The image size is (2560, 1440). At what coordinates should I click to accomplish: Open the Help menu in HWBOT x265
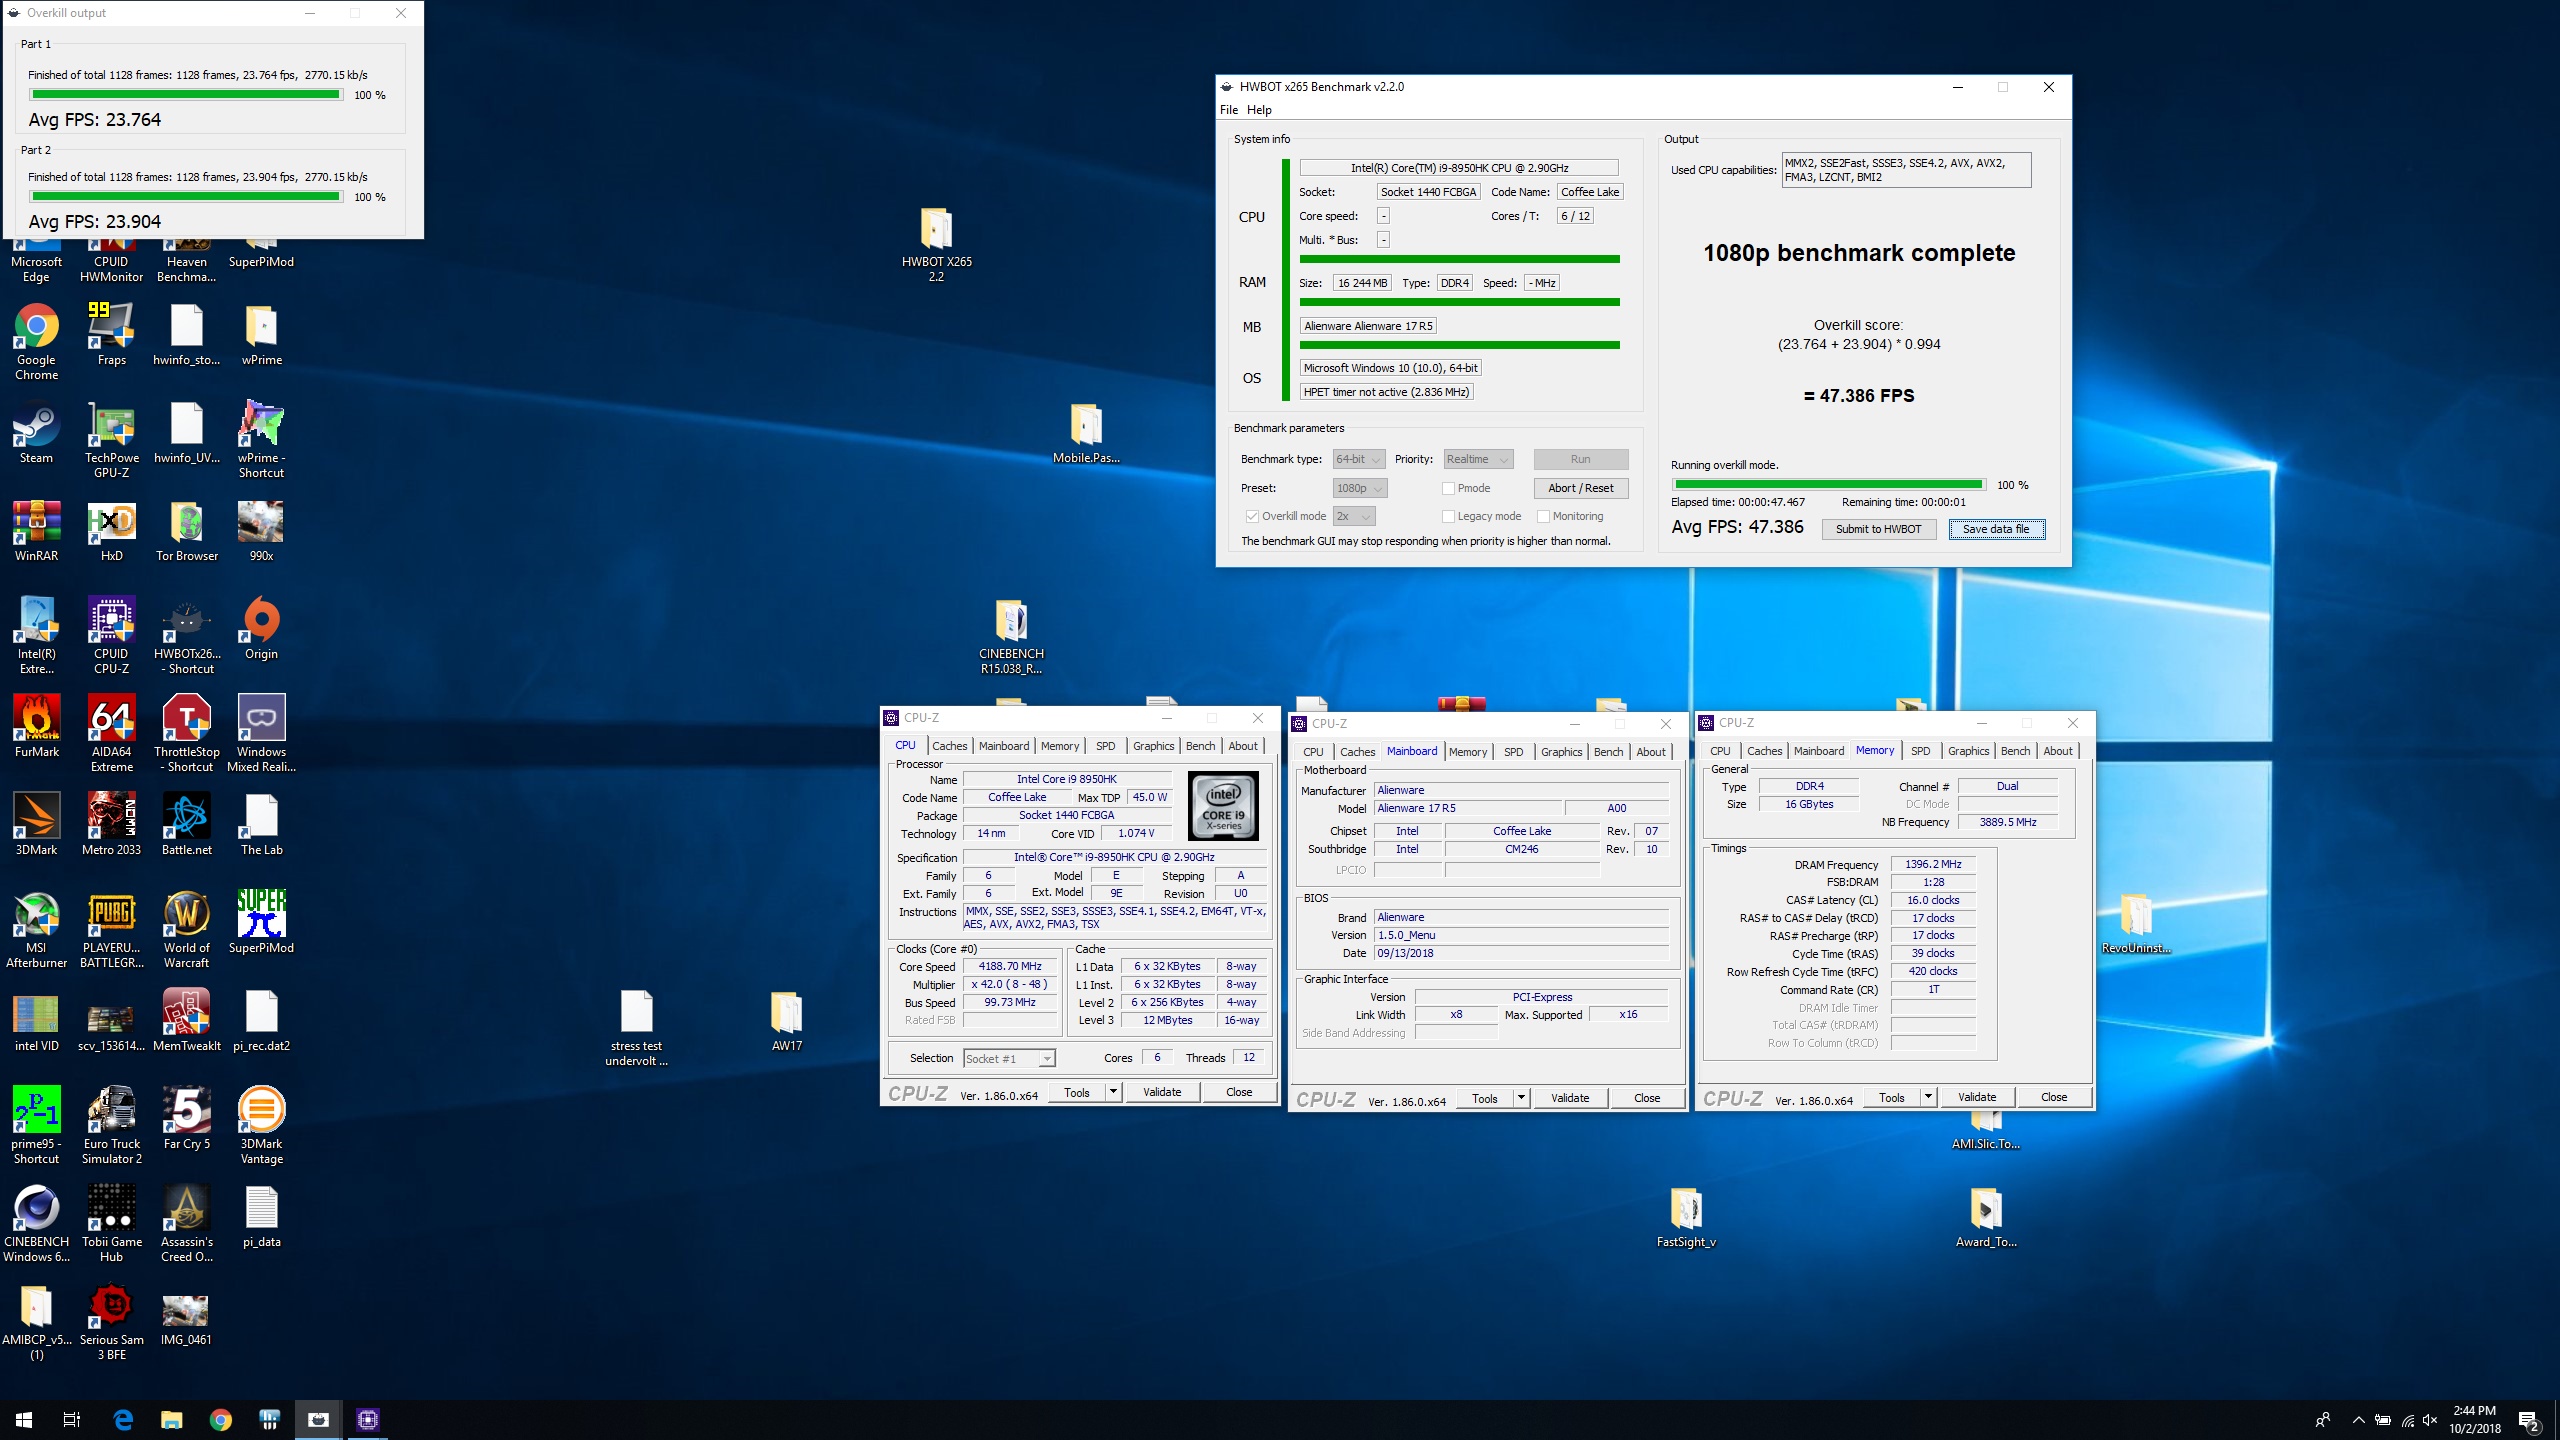[1259, 110]
